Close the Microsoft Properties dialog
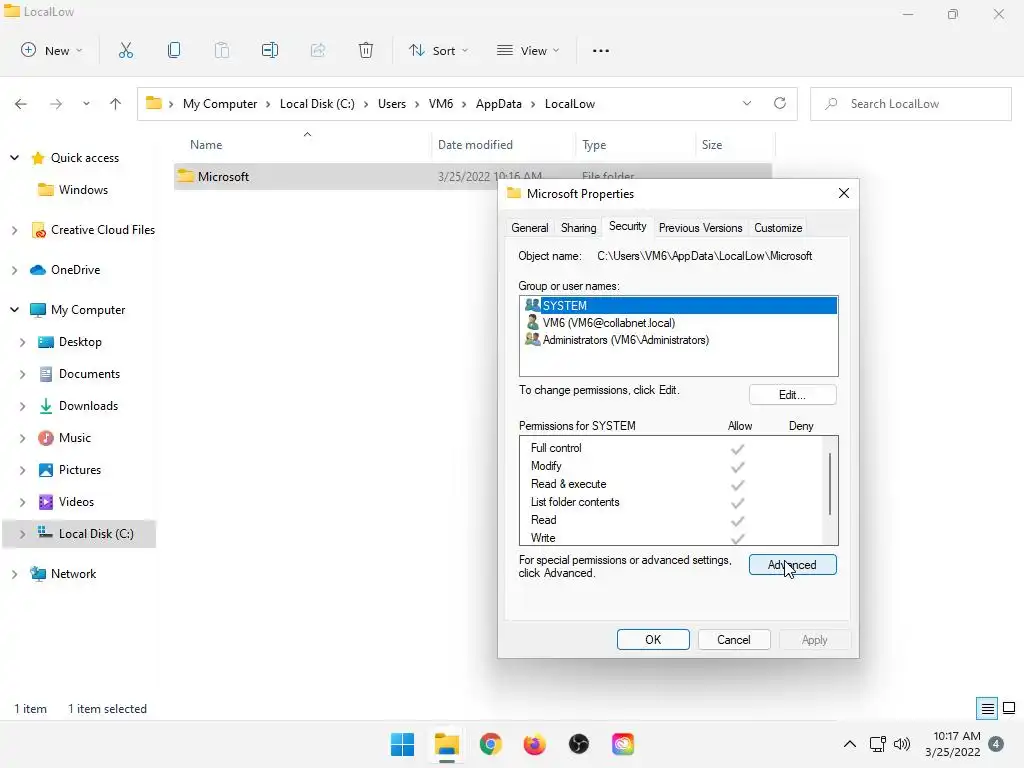 tap(844, 193)
